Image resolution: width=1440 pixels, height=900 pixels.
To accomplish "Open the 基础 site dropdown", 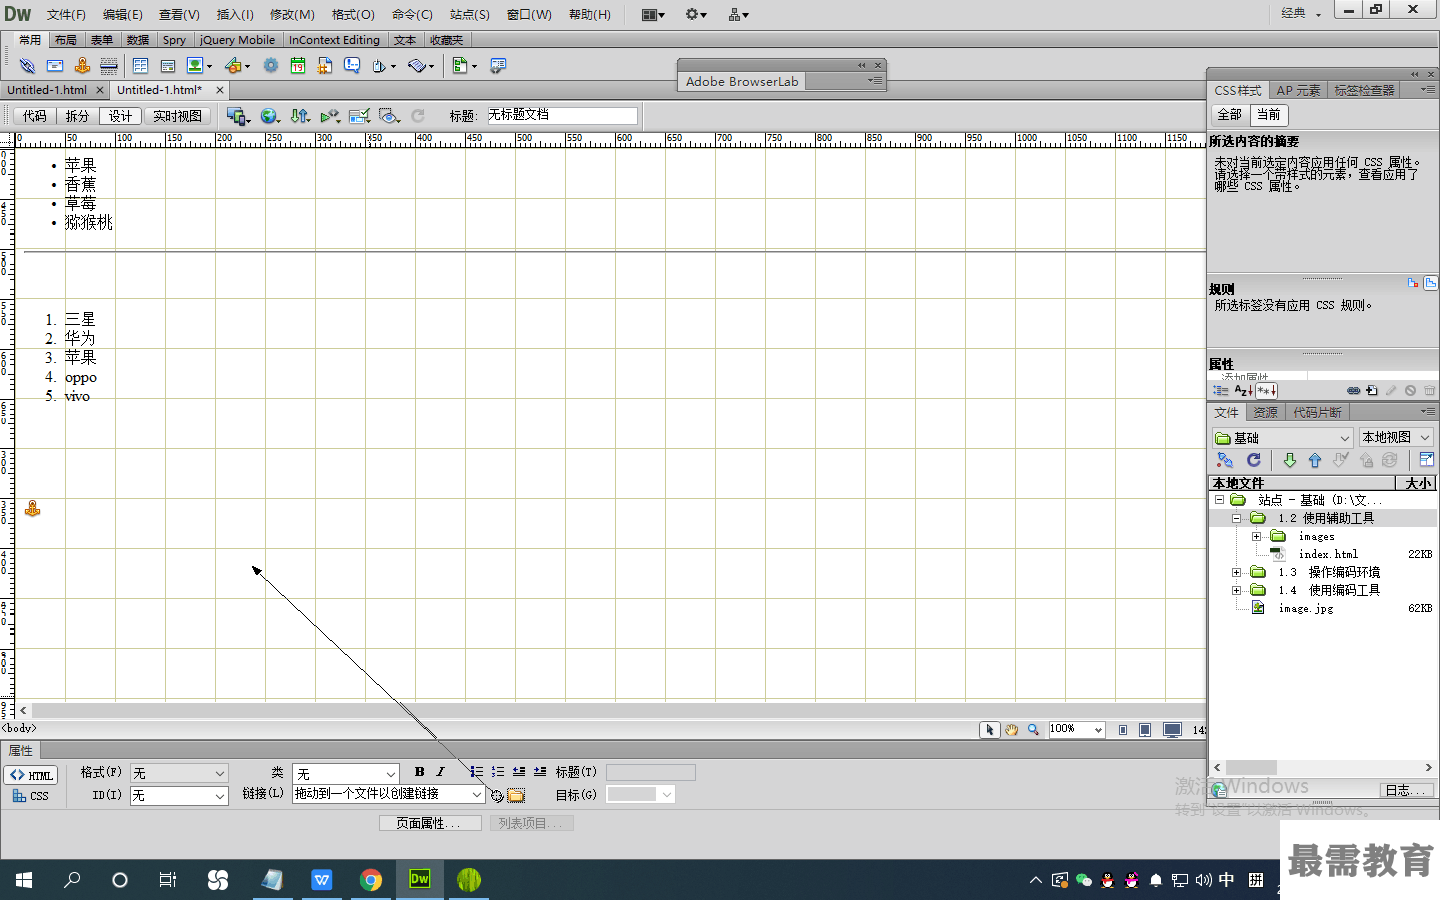I will click(x=1283, y=437).
